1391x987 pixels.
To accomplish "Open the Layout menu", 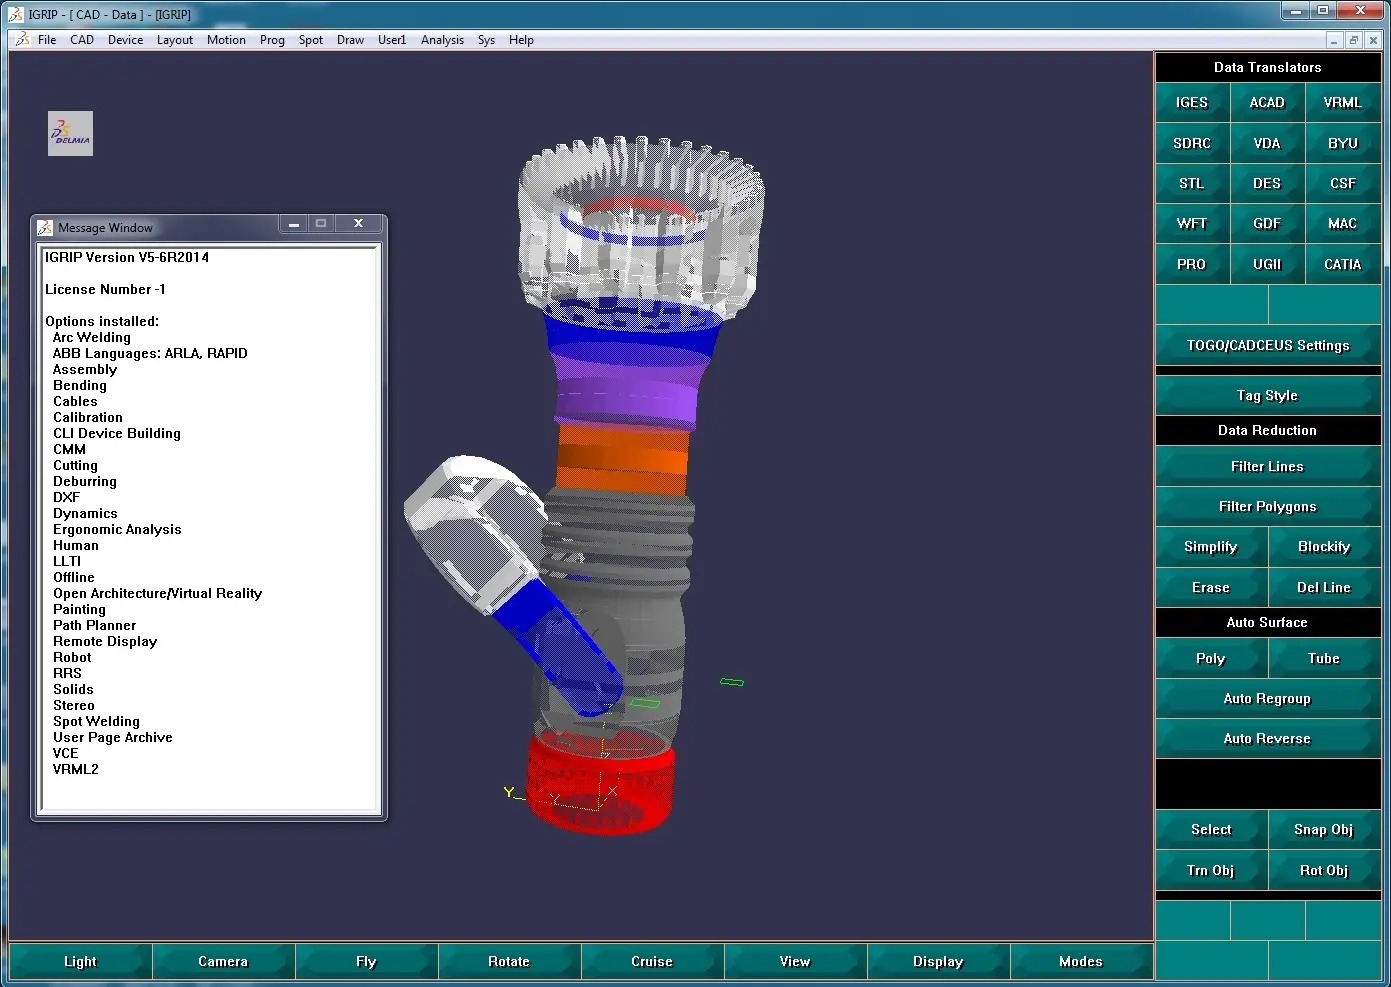I will click(x=175, y=40).
